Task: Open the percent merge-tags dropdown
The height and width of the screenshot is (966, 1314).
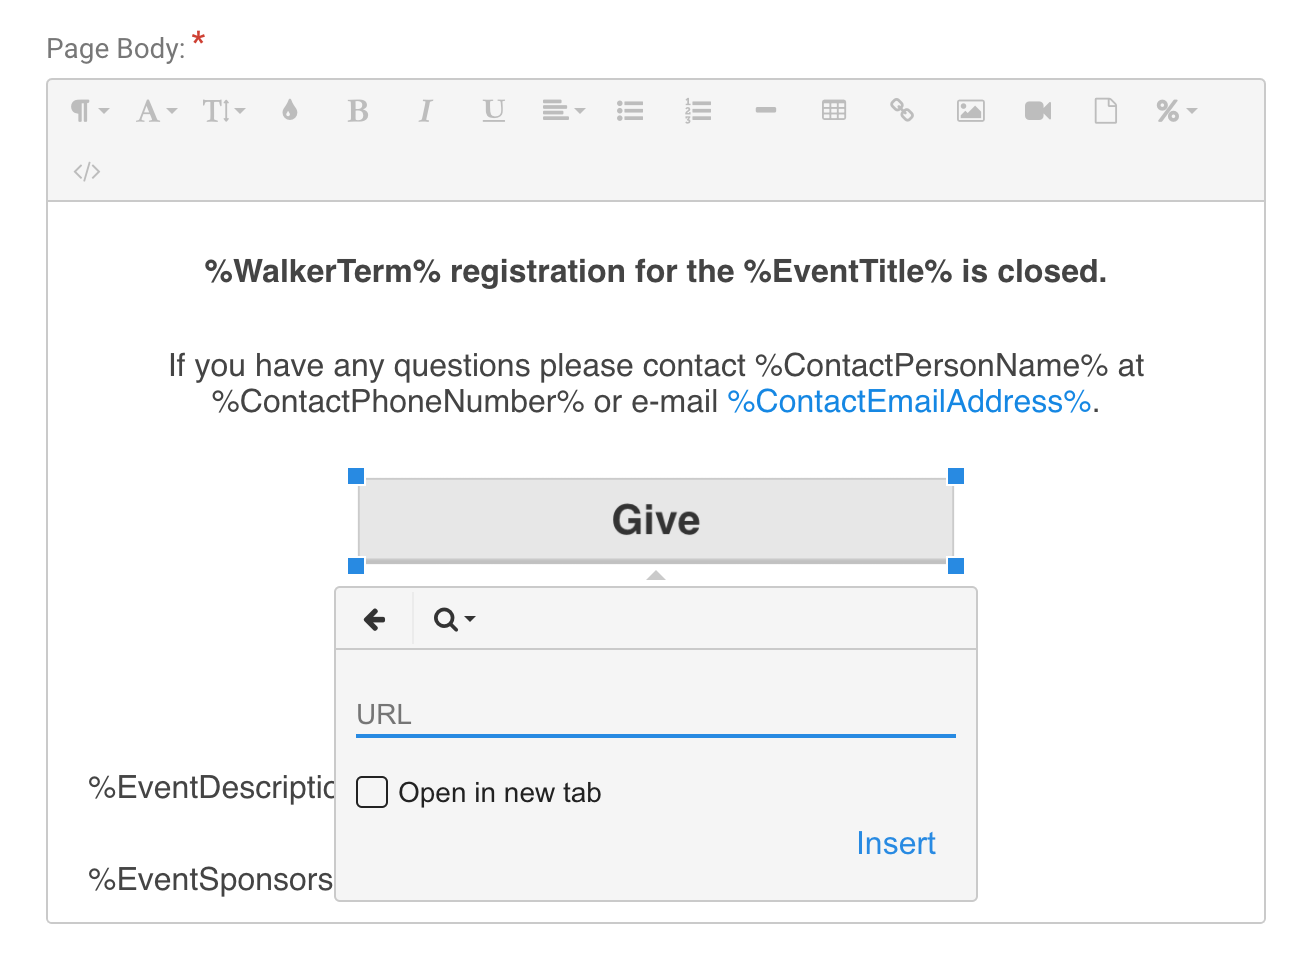Action: tap(1176, 111)
